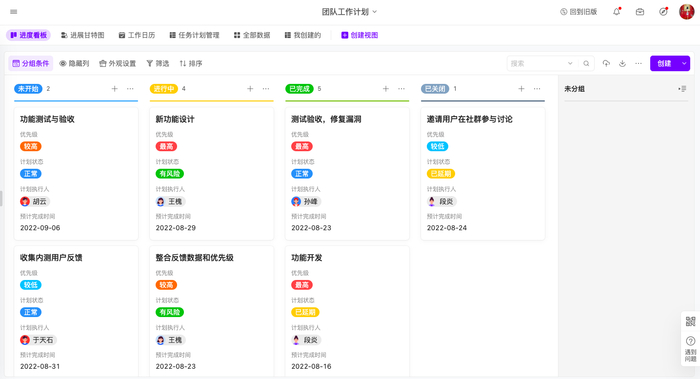Open the hamburger menu at top left

click(x=13, y=12)
